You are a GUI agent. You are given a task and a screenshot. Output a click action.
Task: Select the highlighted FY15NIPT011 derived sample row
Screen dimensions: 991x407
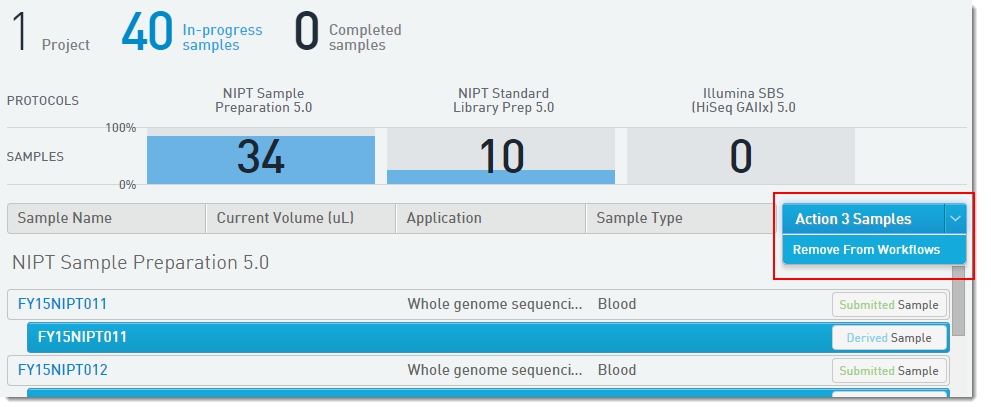pos(400,337)
